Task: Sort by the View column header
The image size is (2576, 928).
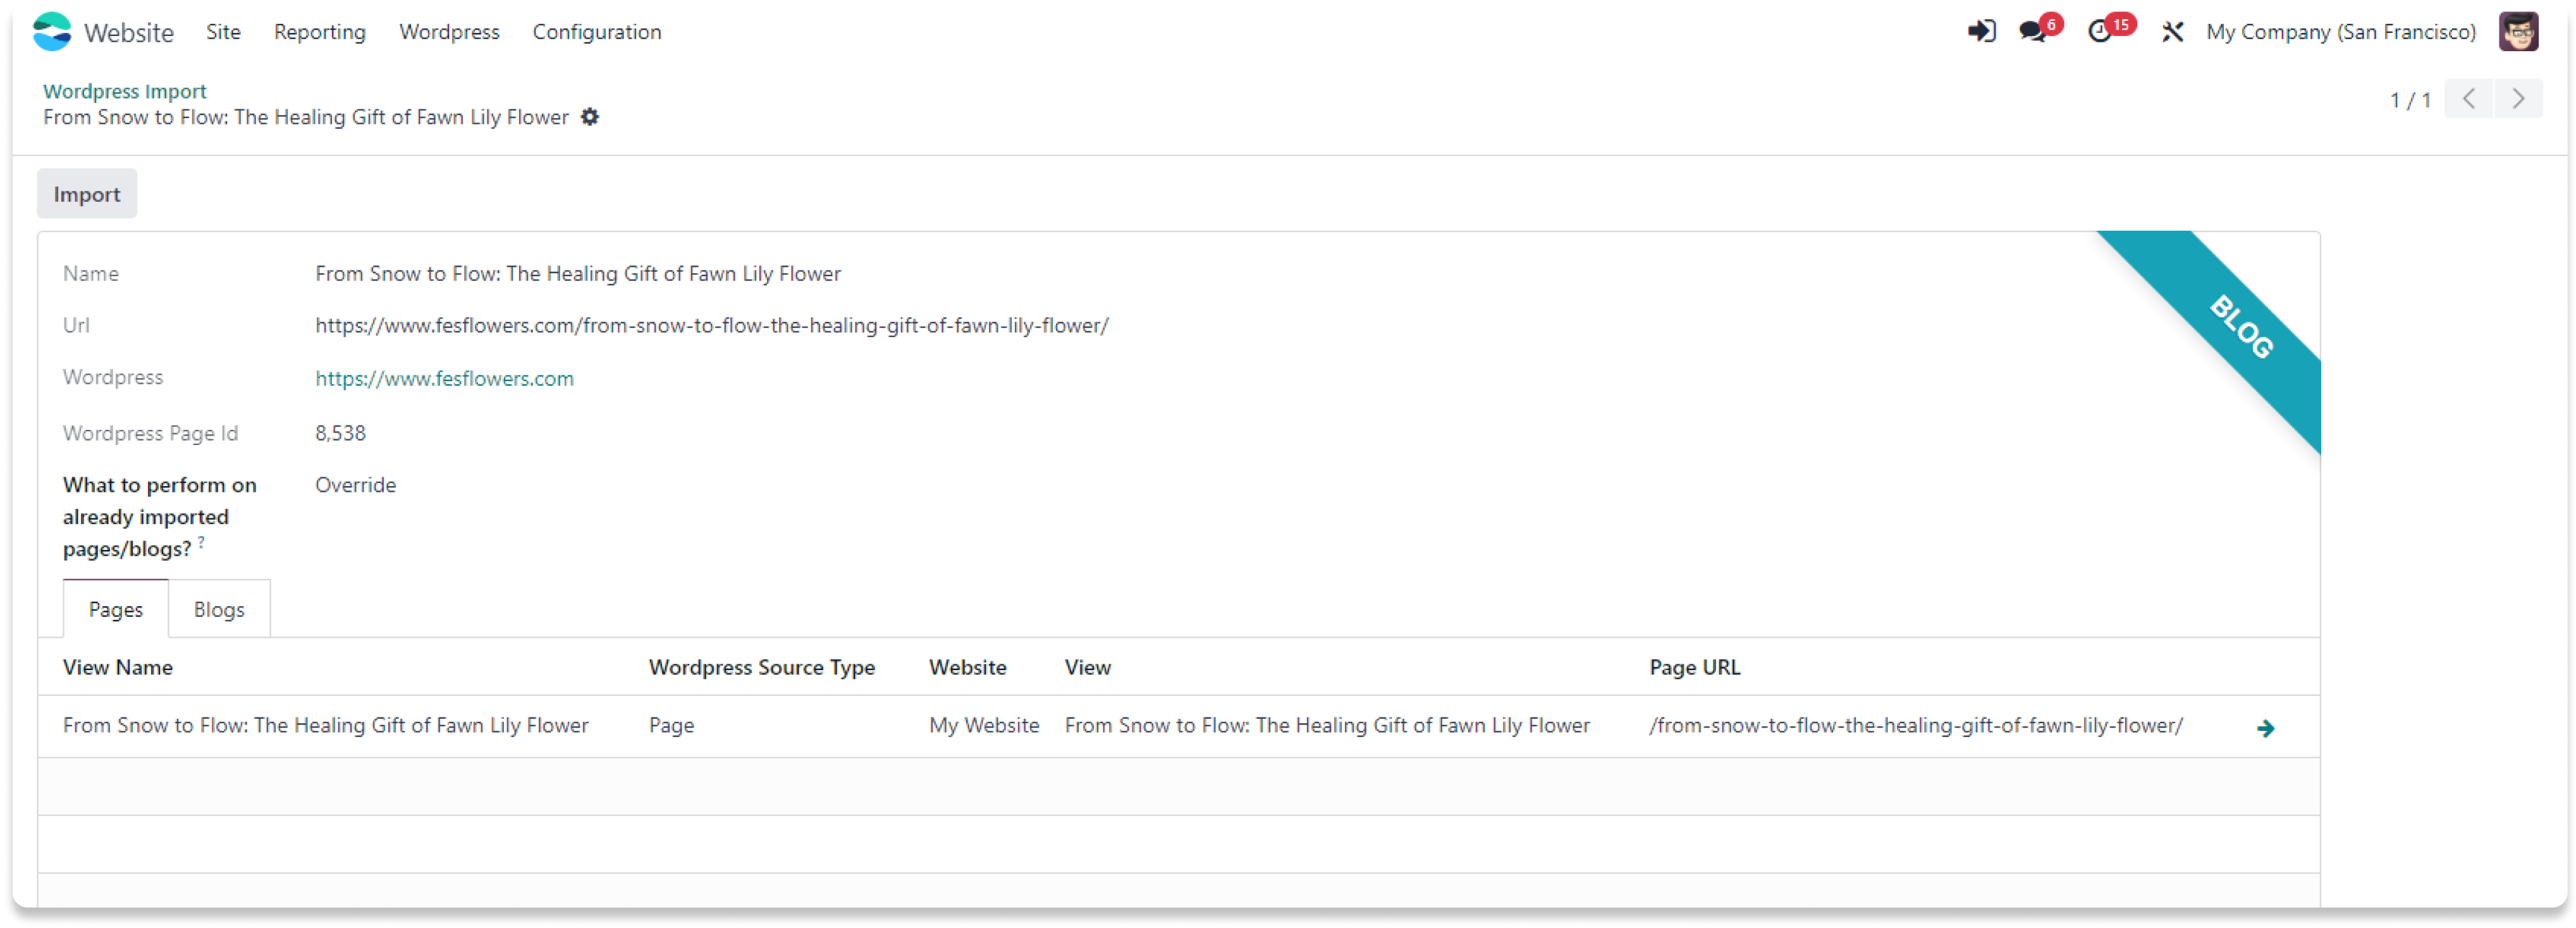Action: [1088, 667]
